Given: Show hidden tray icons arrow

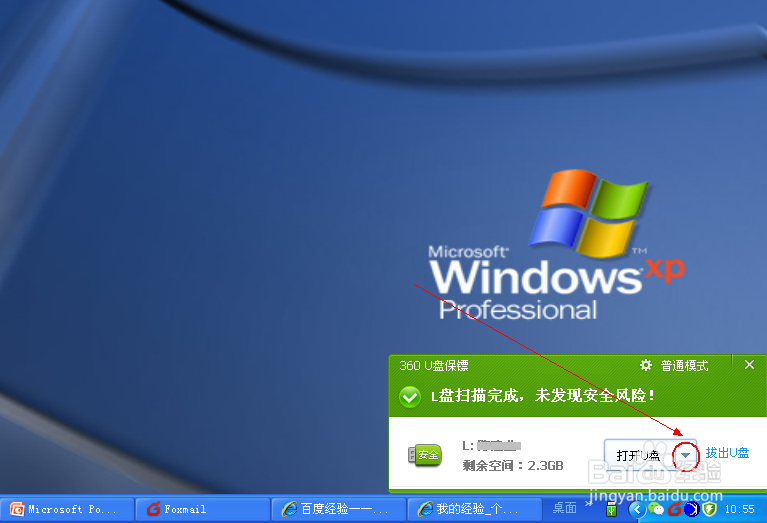Looking at the screenshot, I should 637,510.
